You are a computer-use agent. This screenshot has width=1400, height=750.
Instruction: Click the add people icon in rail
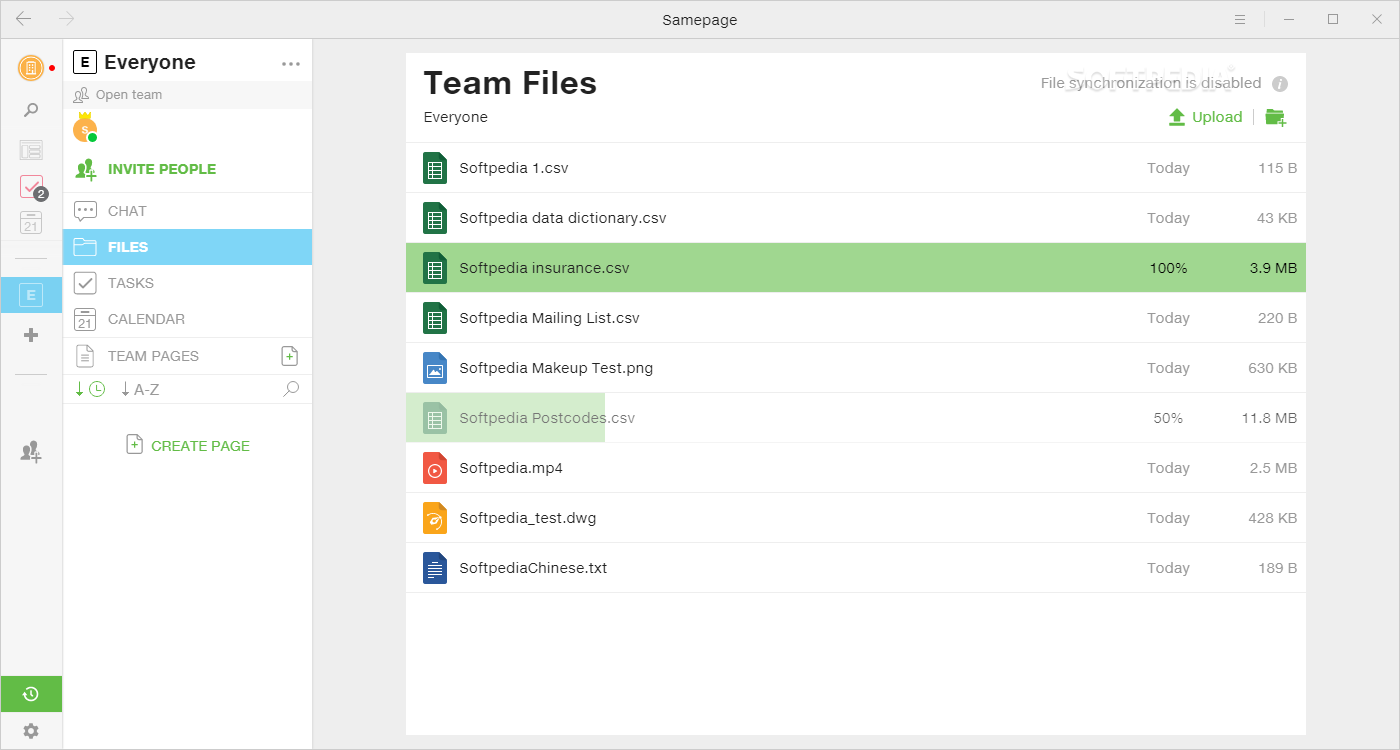click(31, 452)
